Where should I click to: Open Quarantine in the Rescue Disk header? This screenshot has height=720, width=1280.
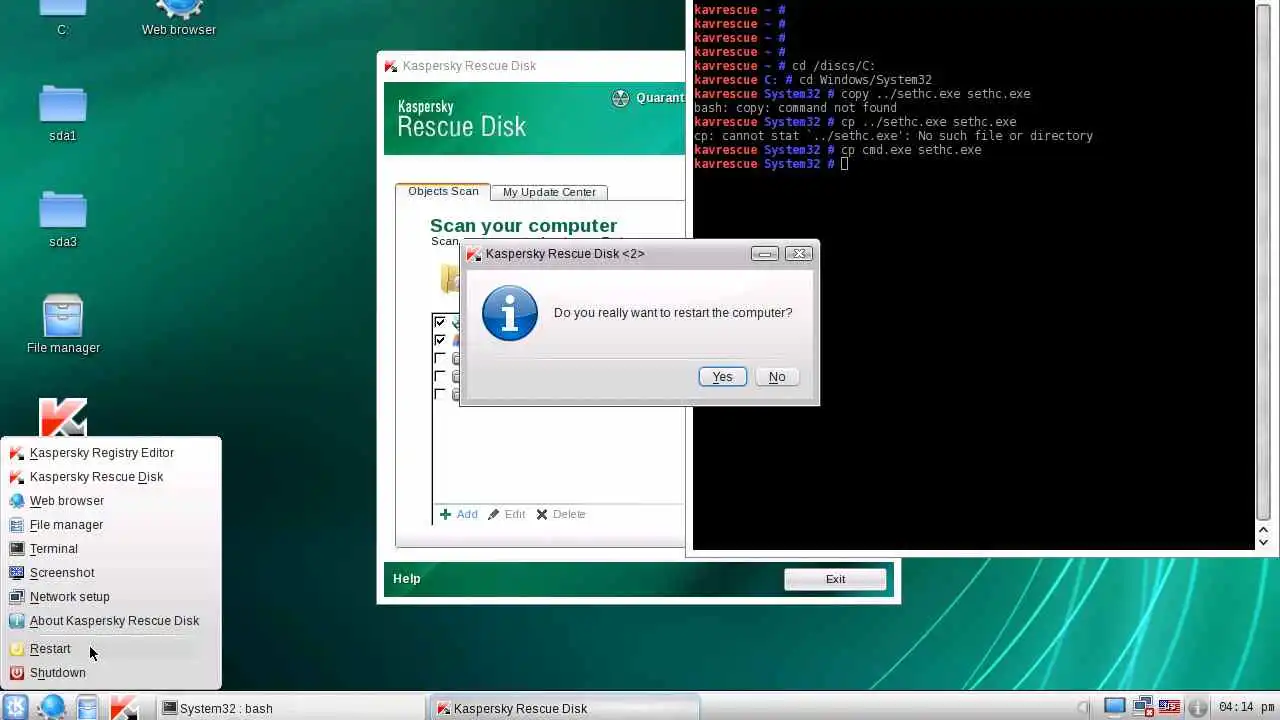click(x=648, y=98)
